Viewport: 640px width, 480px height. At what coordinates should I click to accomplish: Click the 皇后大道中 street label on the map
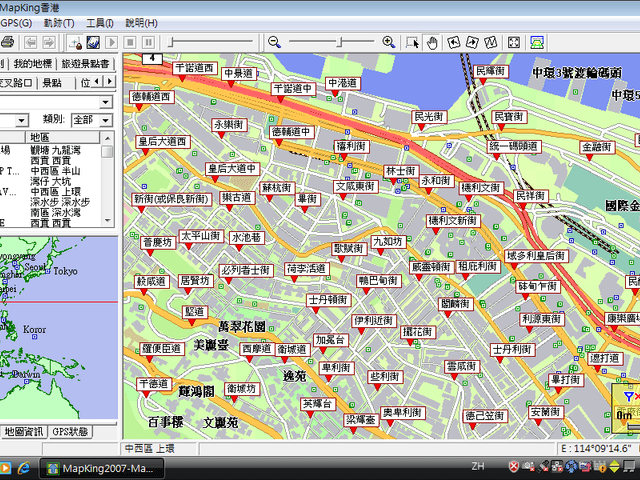pos(232,168)
